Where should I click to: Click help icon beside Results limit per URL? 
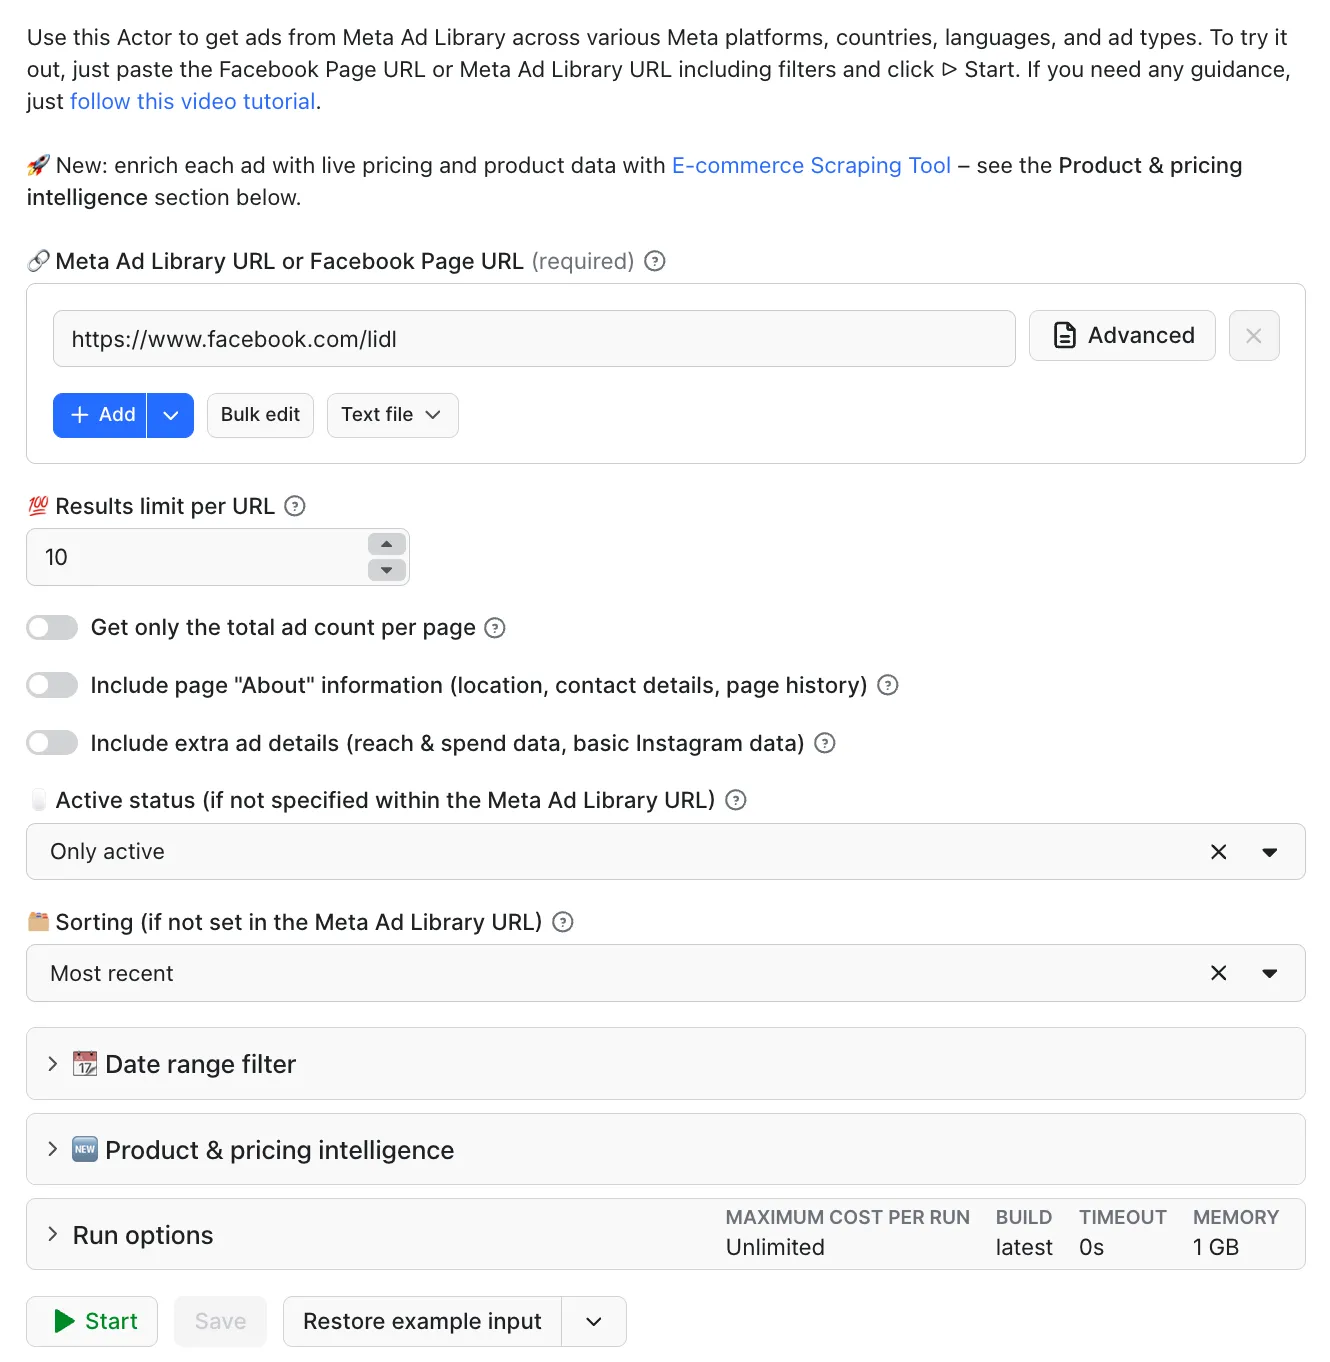[x=295, y=506]
